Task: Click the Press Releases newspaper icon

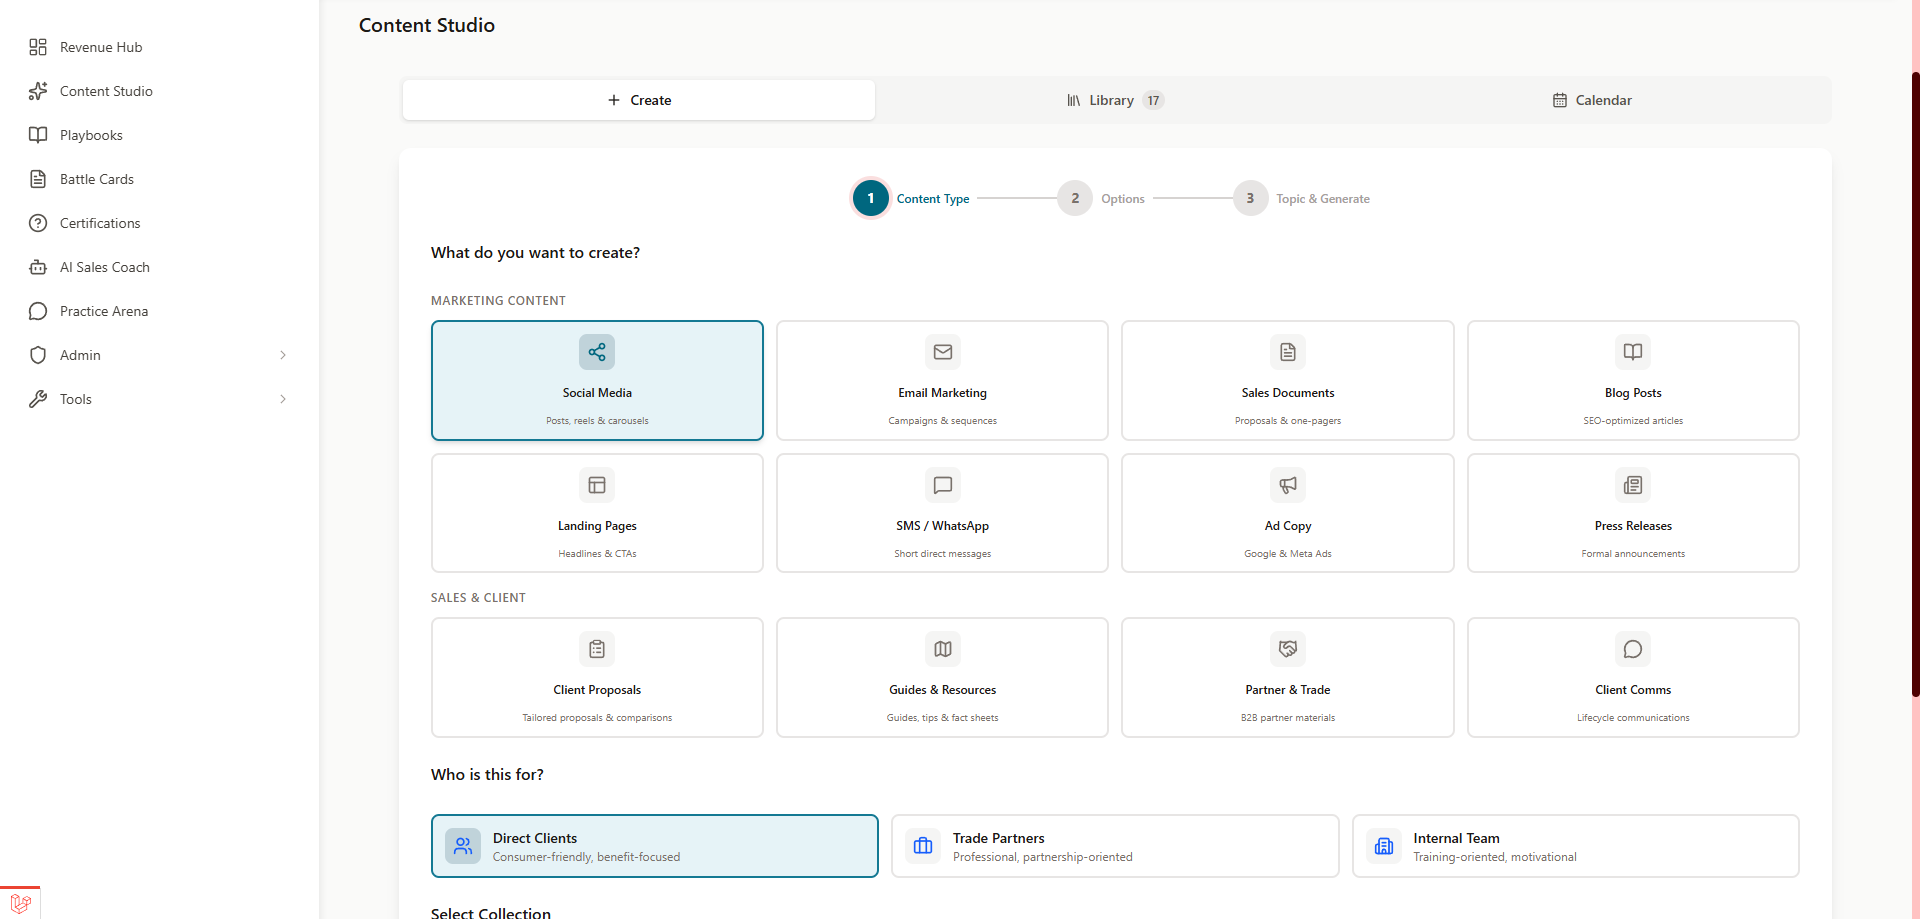Action: [x=1633, y=485]
